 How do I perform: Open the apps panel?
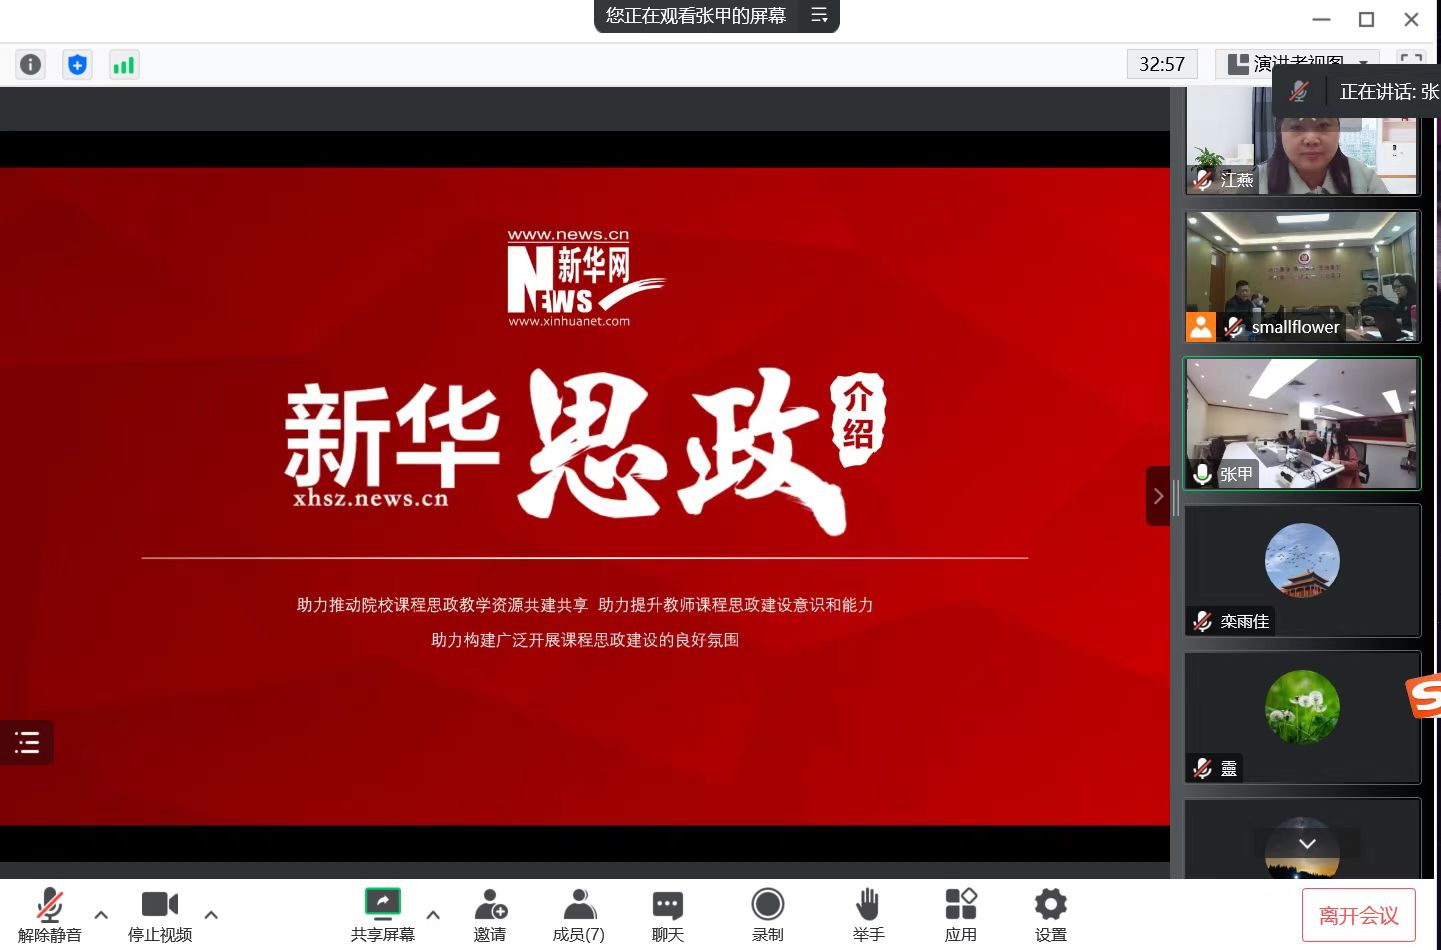coord(960,914)
